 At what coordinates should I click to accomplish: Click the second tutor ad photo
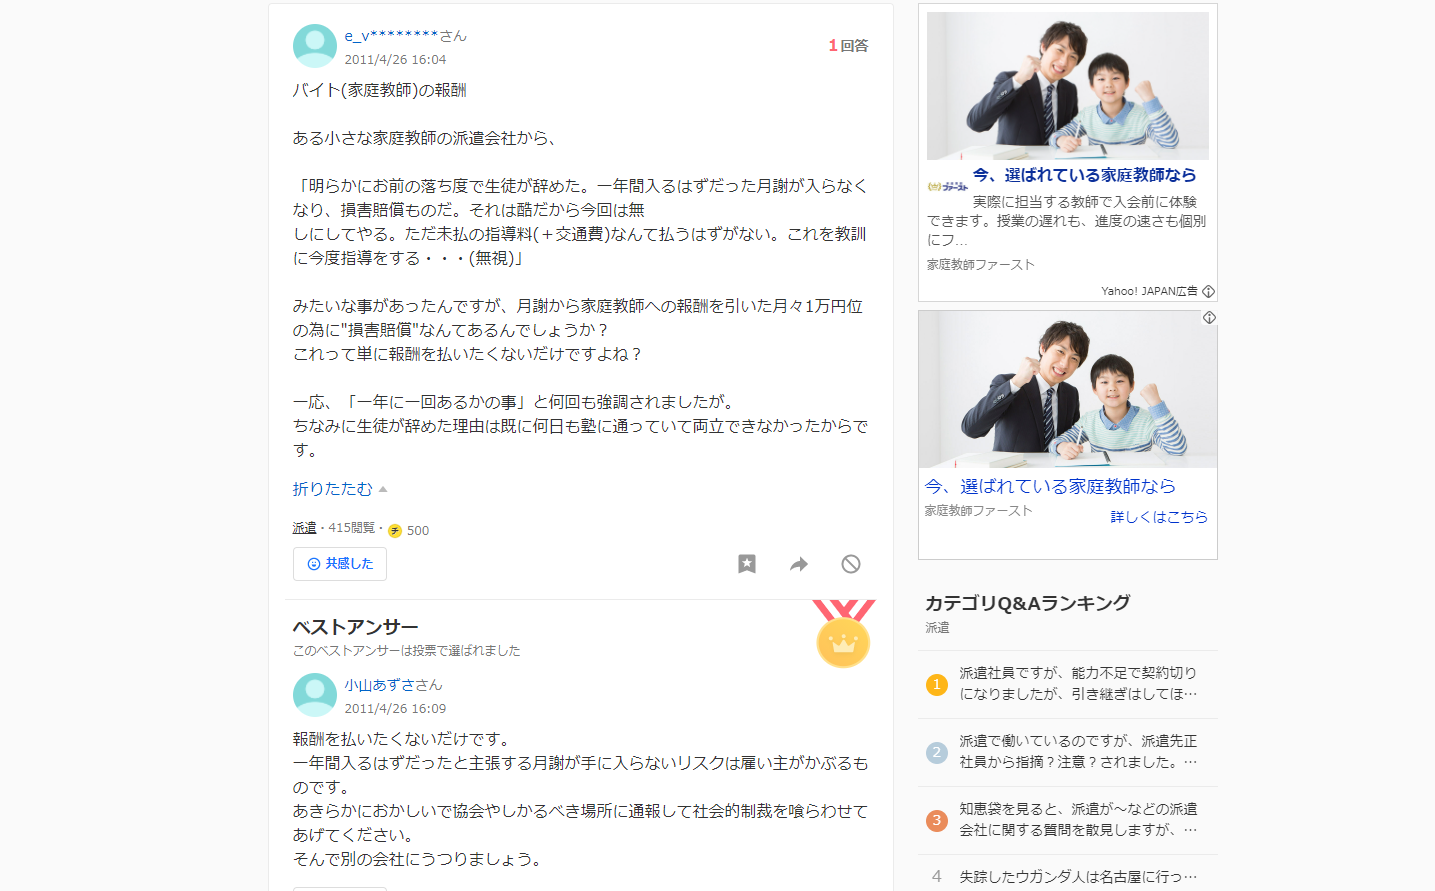pos(1068,389)
